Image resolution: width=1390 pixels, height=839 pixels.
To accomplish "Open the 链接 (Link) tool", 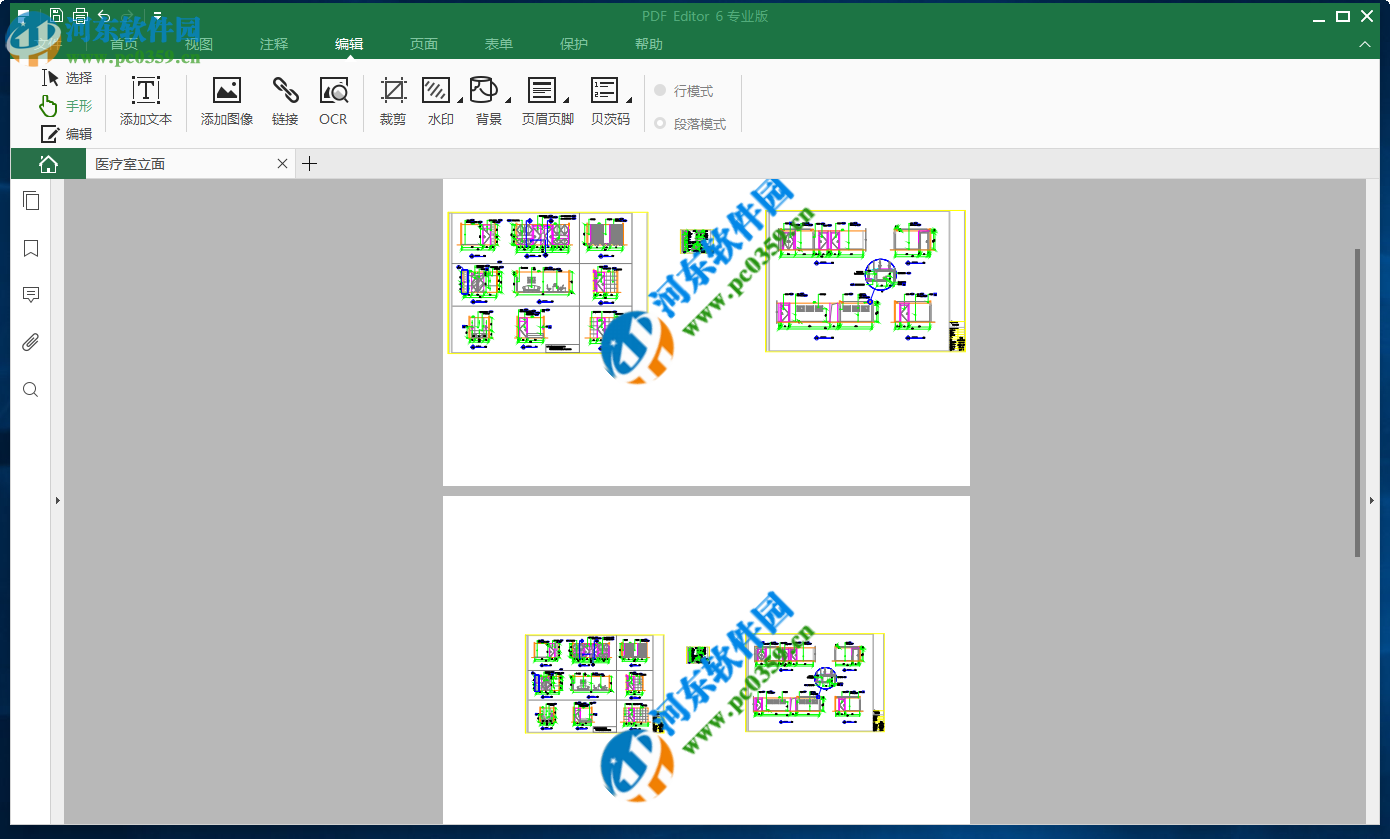I will point(285,100).
